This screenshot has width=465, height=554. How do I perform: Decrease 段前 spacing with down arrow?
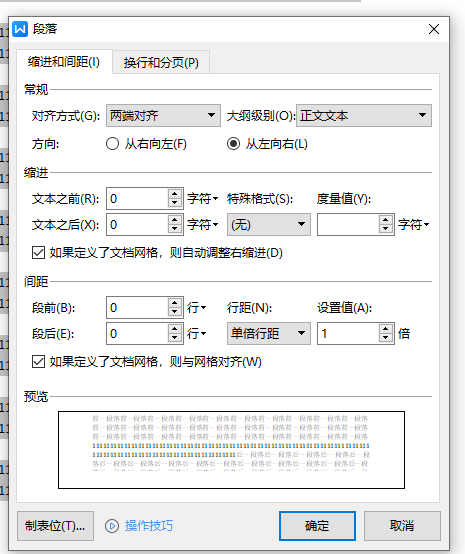pyautogui.click(x=175, y=312)
